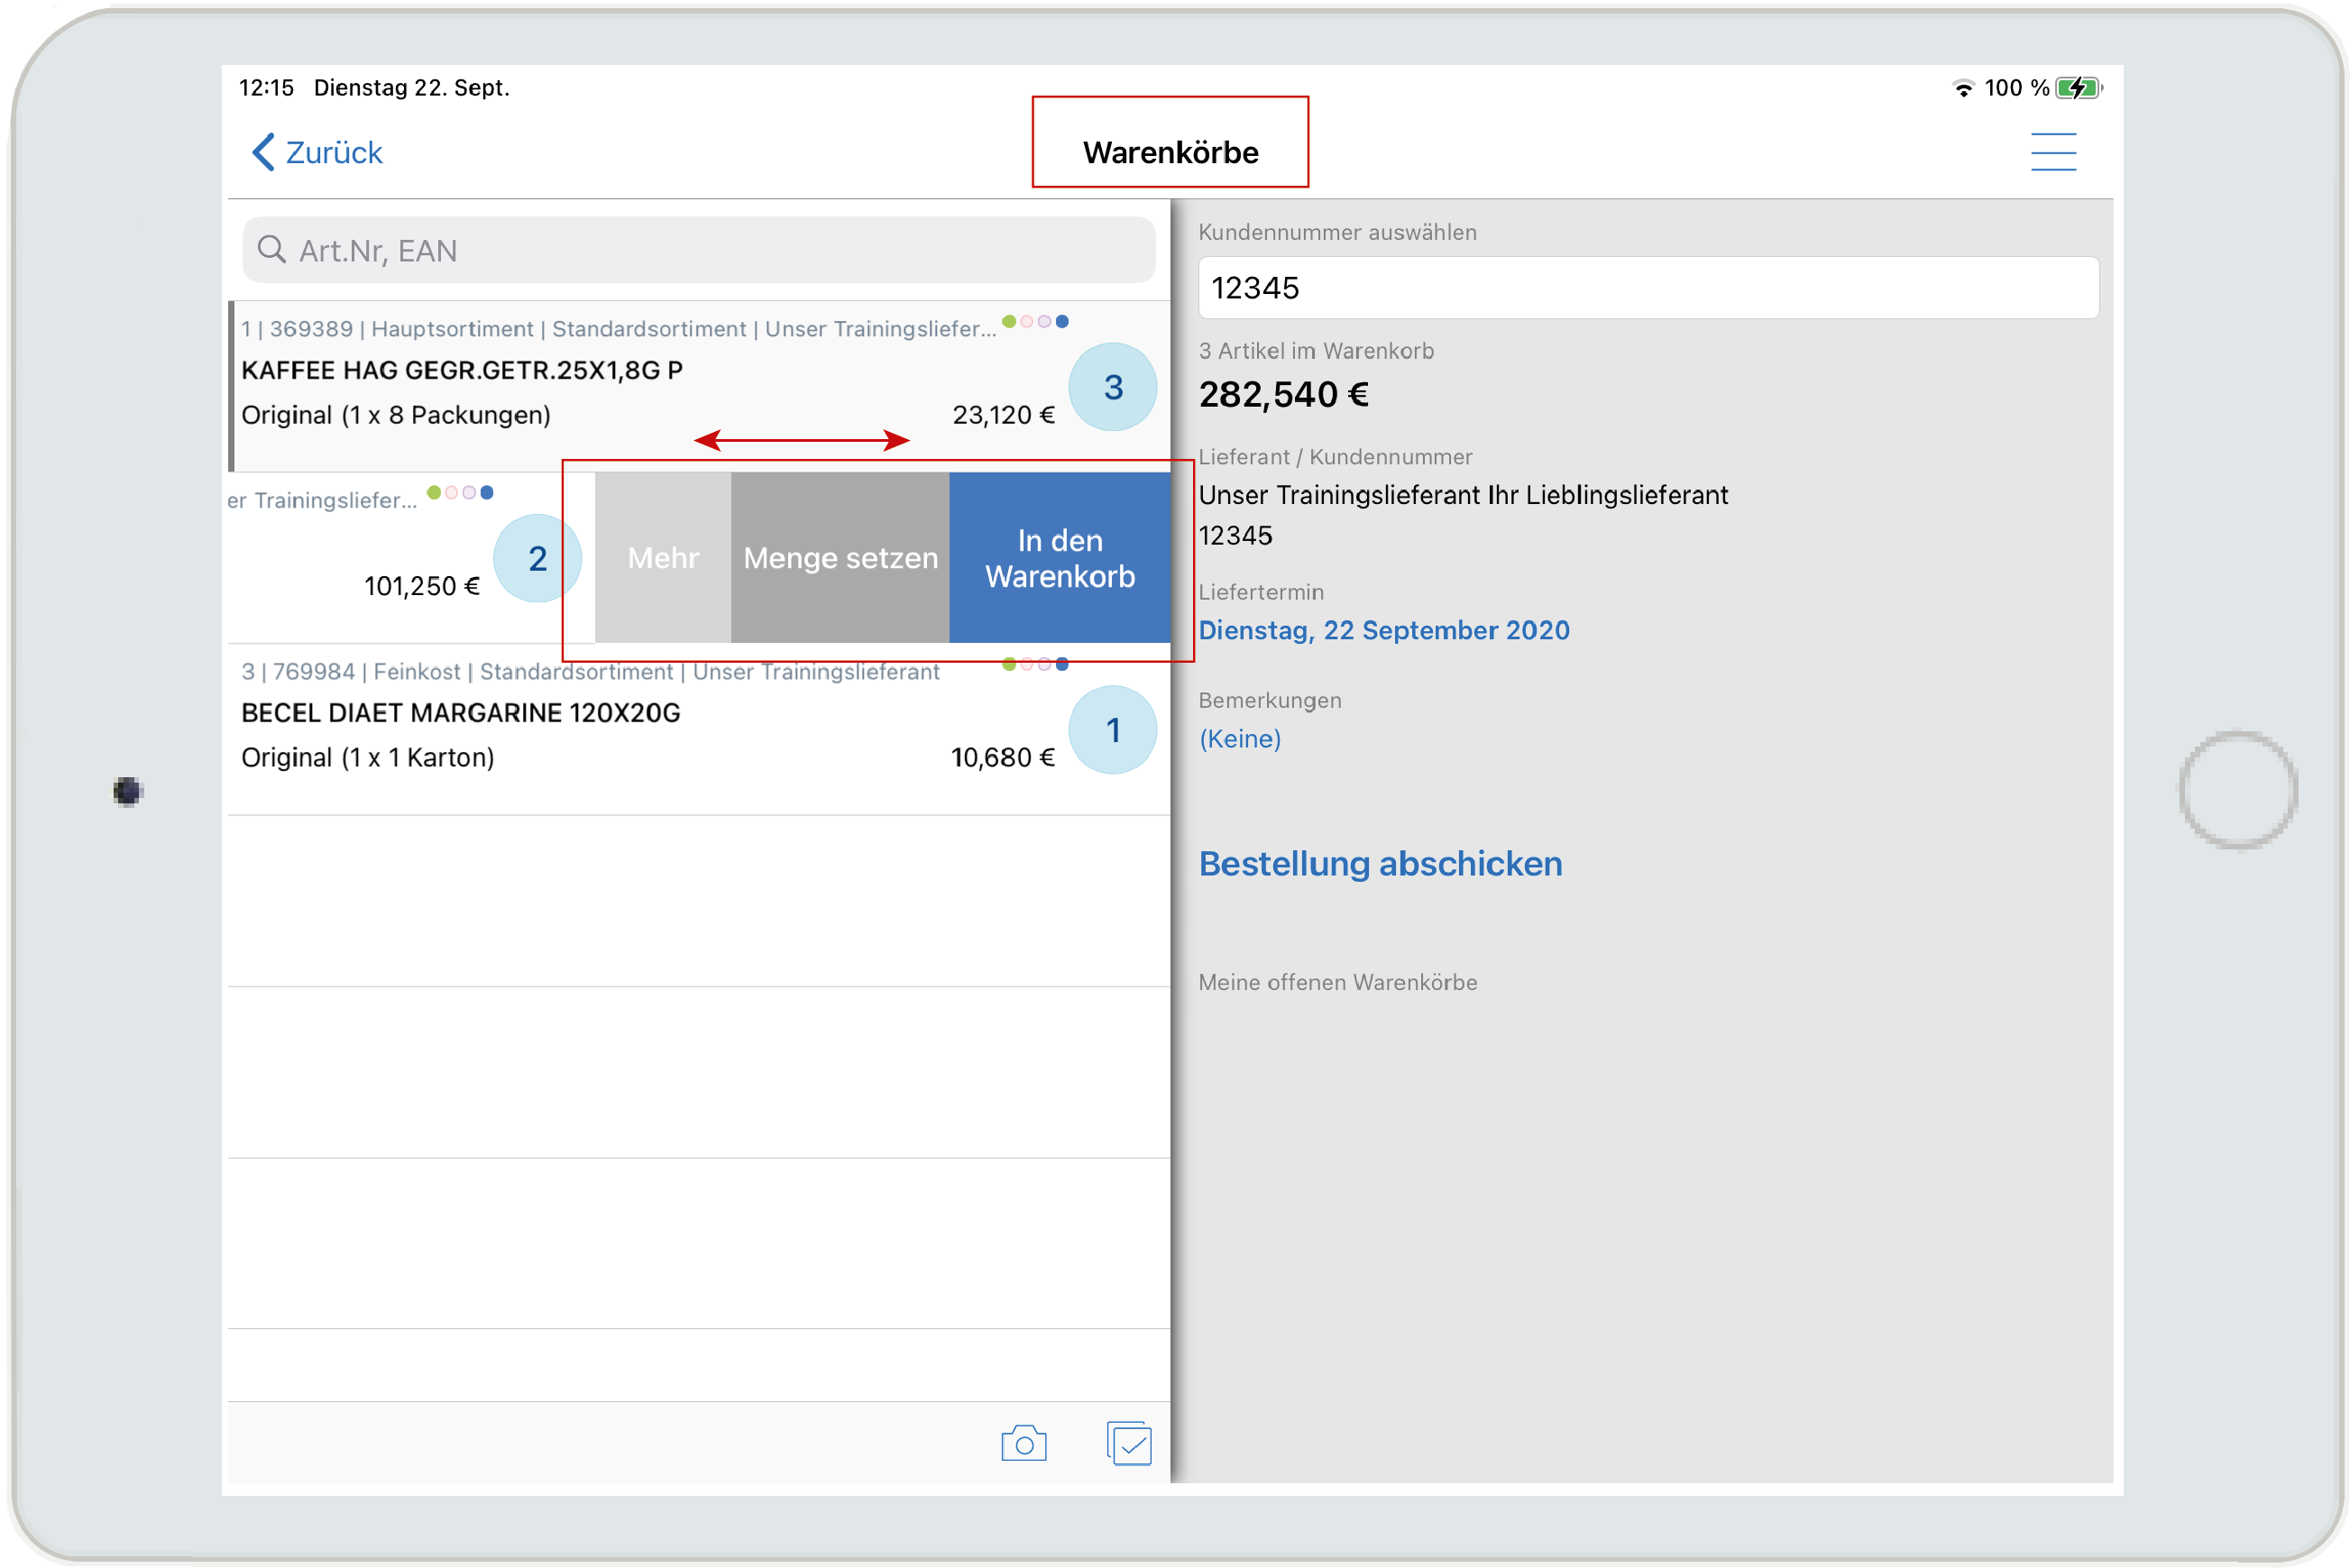This screenshot has height=1568, width=2350.
Task: Click quantity badge 3 for Kaffee HAG
Action: [1112, 387]
